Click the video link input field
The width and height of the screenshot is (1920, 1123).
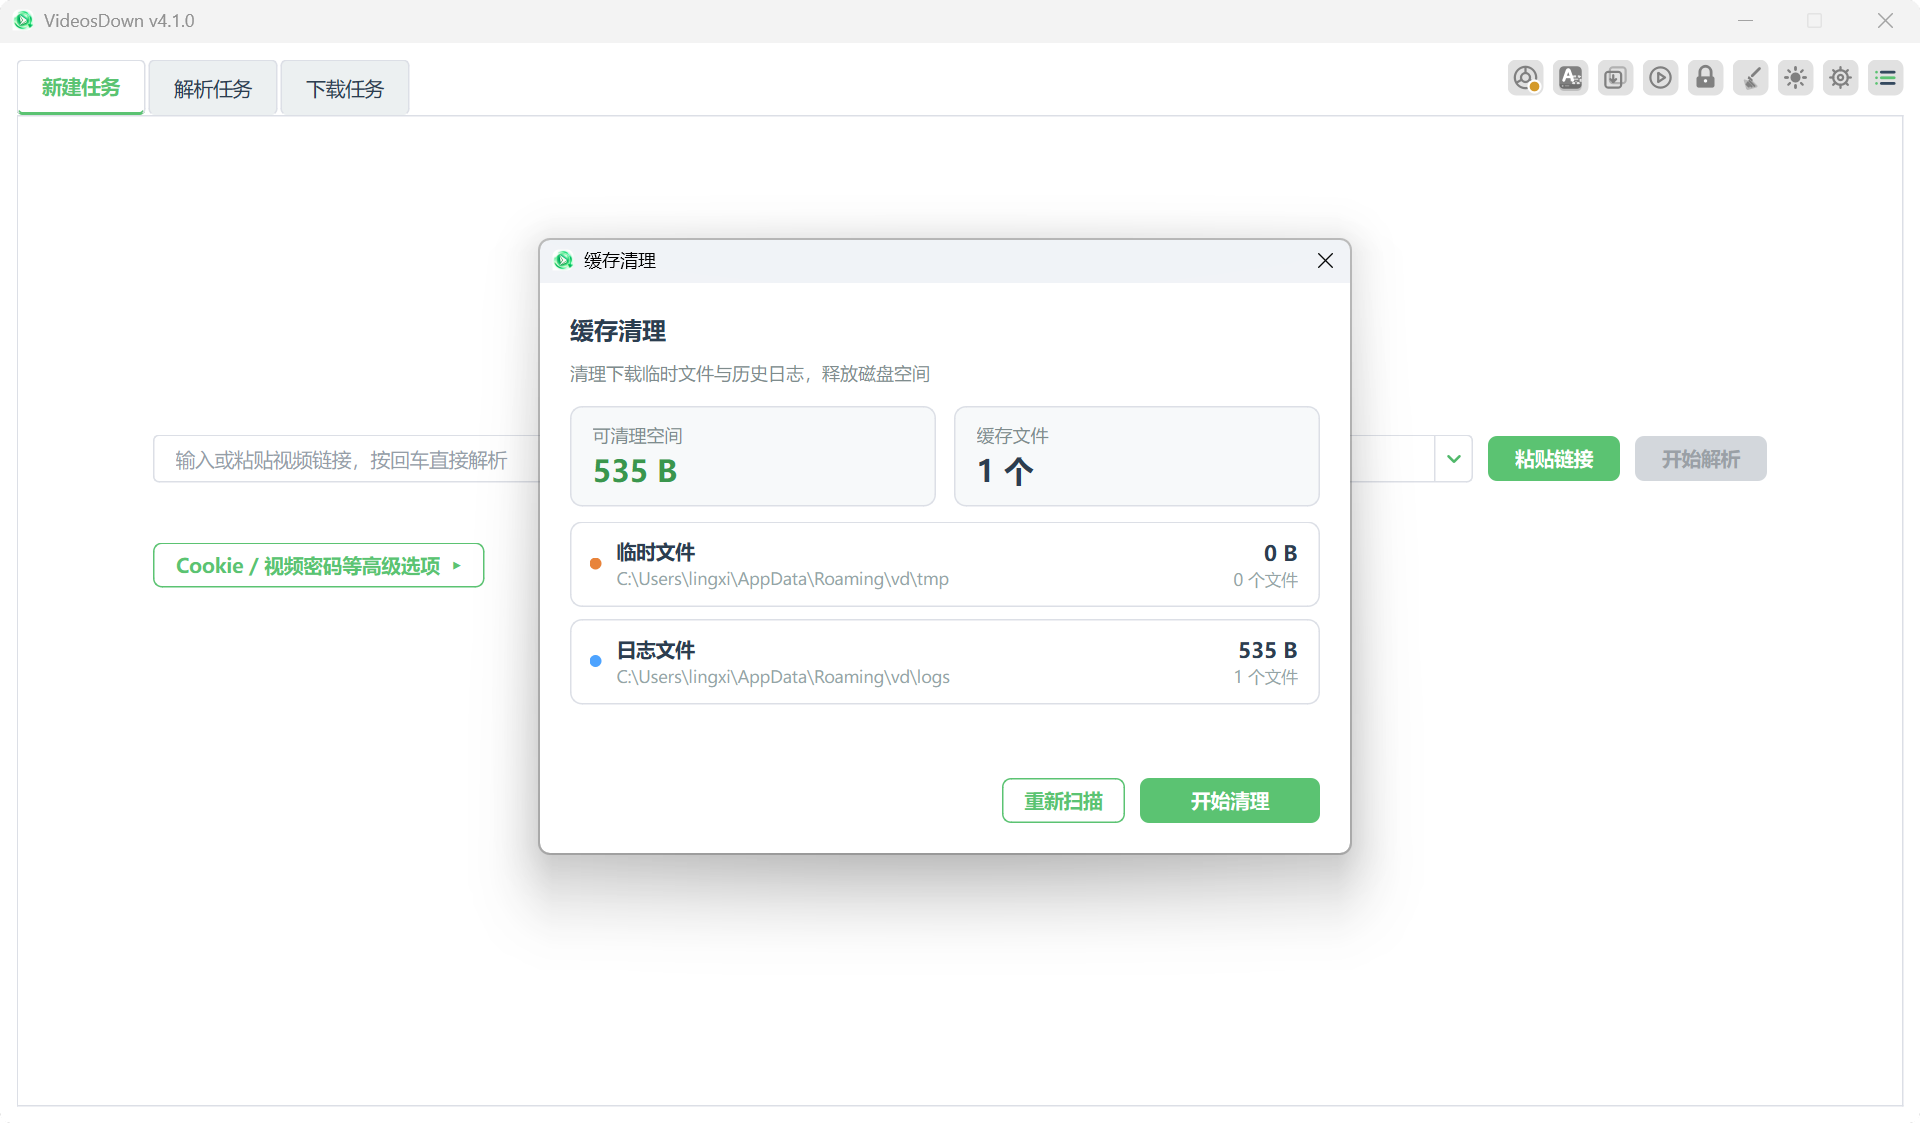[x=345, y=458]
